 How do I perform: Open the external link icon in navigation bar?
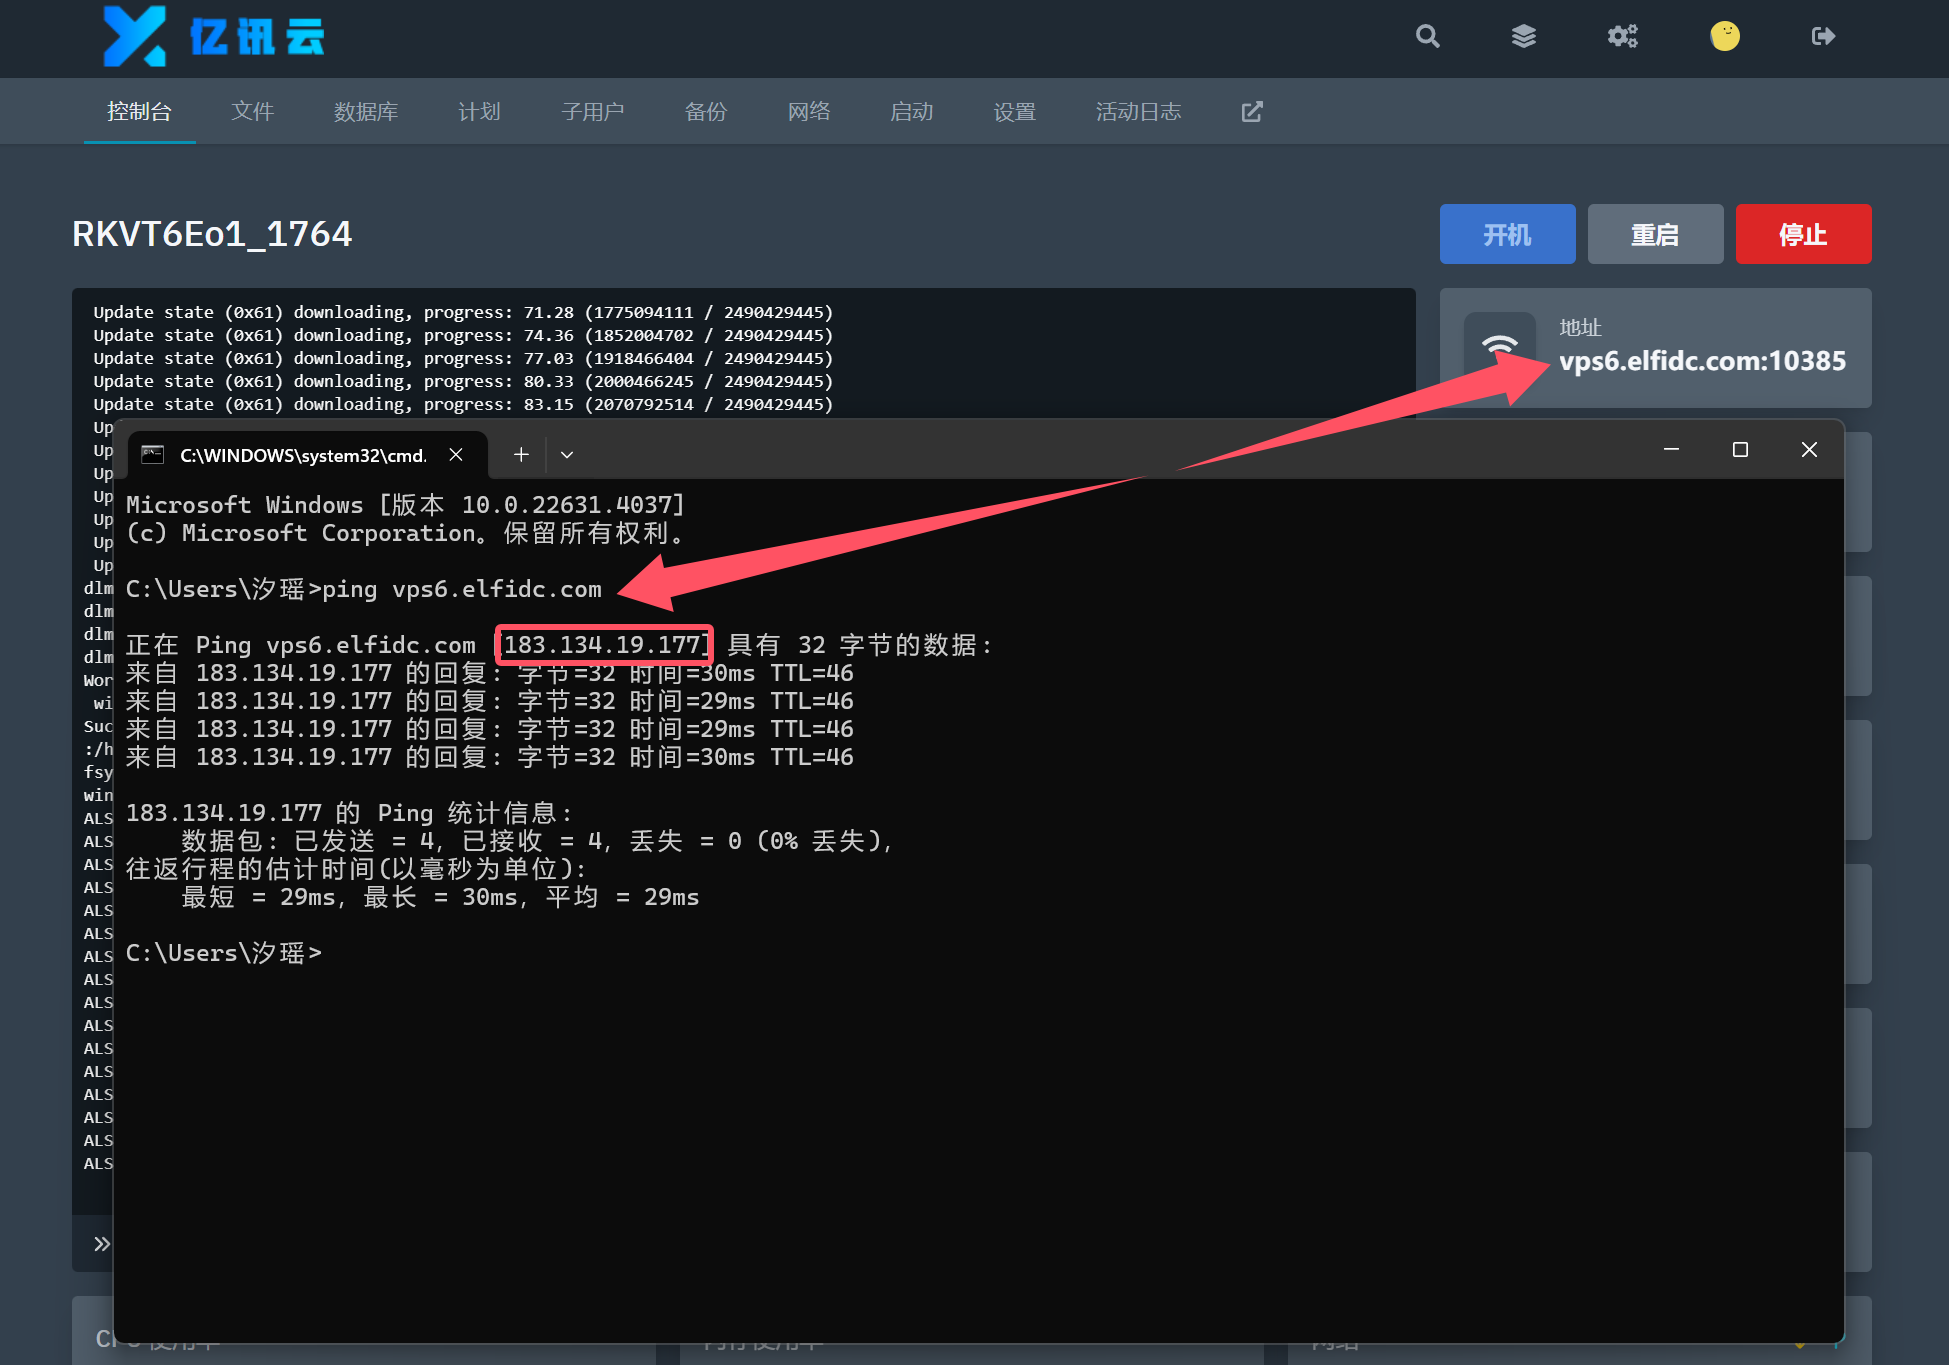coord(1252,112)
